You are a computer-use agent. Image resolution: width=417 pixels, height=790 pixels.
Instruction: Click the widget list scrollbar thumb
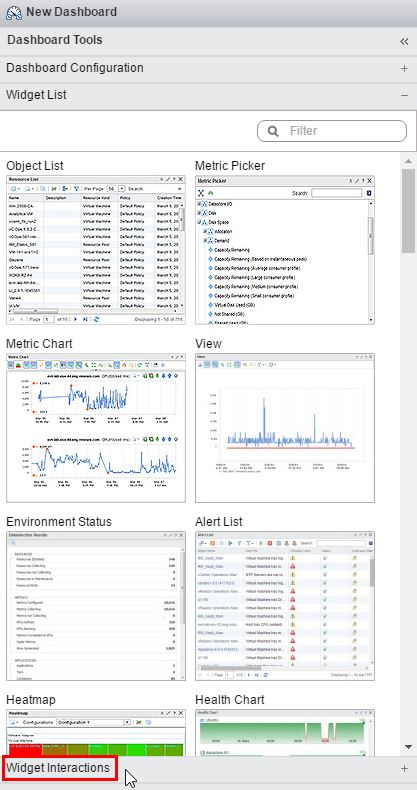[x=408, y=210]
